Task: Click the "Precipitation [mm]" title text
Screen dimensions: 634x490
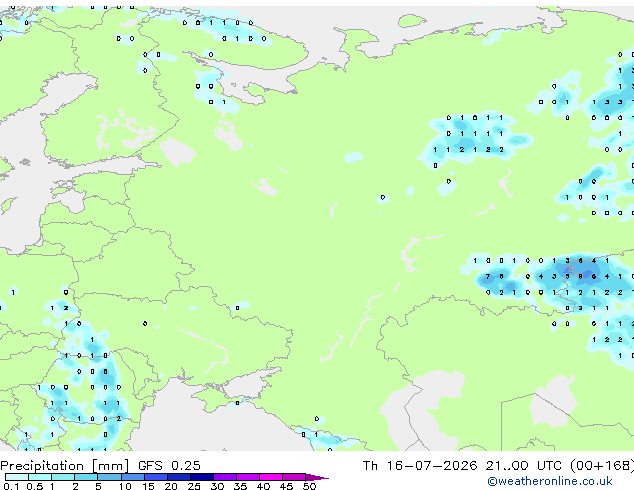Action: coord(65,466)
